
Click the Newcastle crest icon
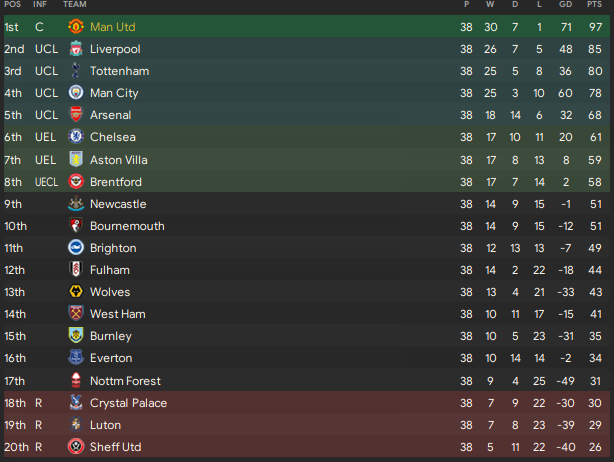coord(75,204)
